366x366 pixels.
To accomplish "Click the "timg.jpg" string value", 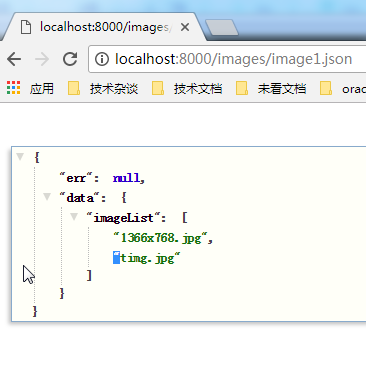I will tap(147, 258).
